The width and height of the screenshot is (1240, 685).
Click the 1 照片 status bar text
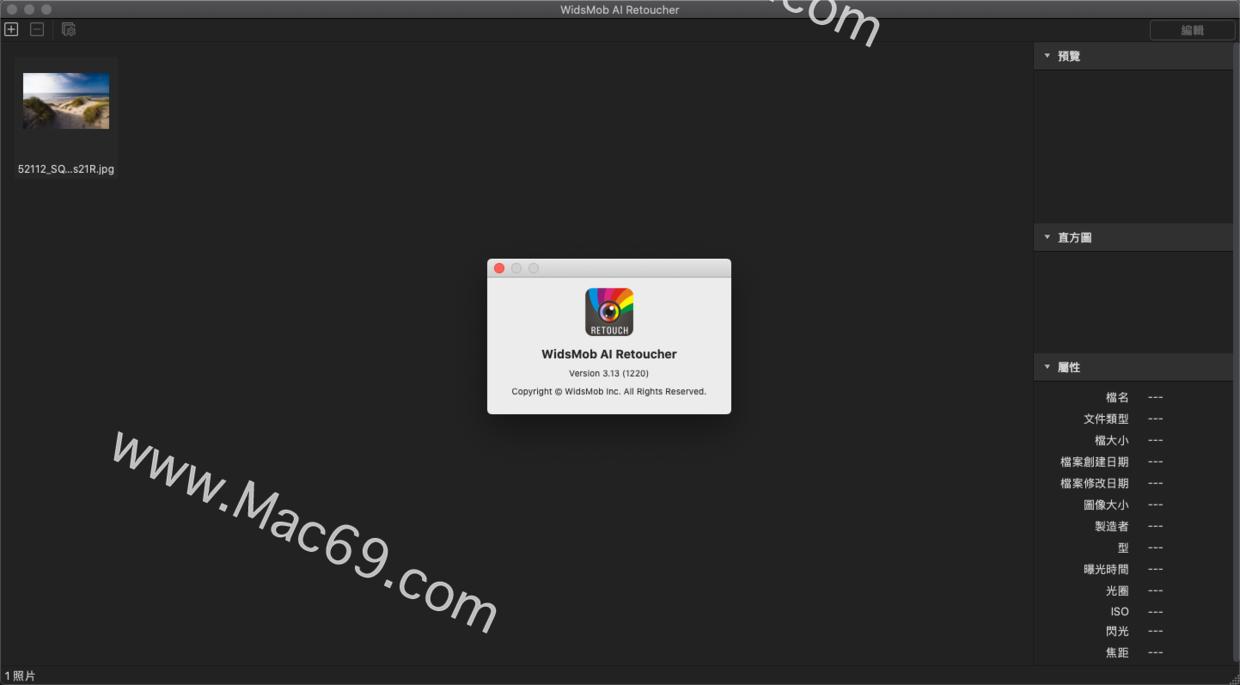(20, 676)
